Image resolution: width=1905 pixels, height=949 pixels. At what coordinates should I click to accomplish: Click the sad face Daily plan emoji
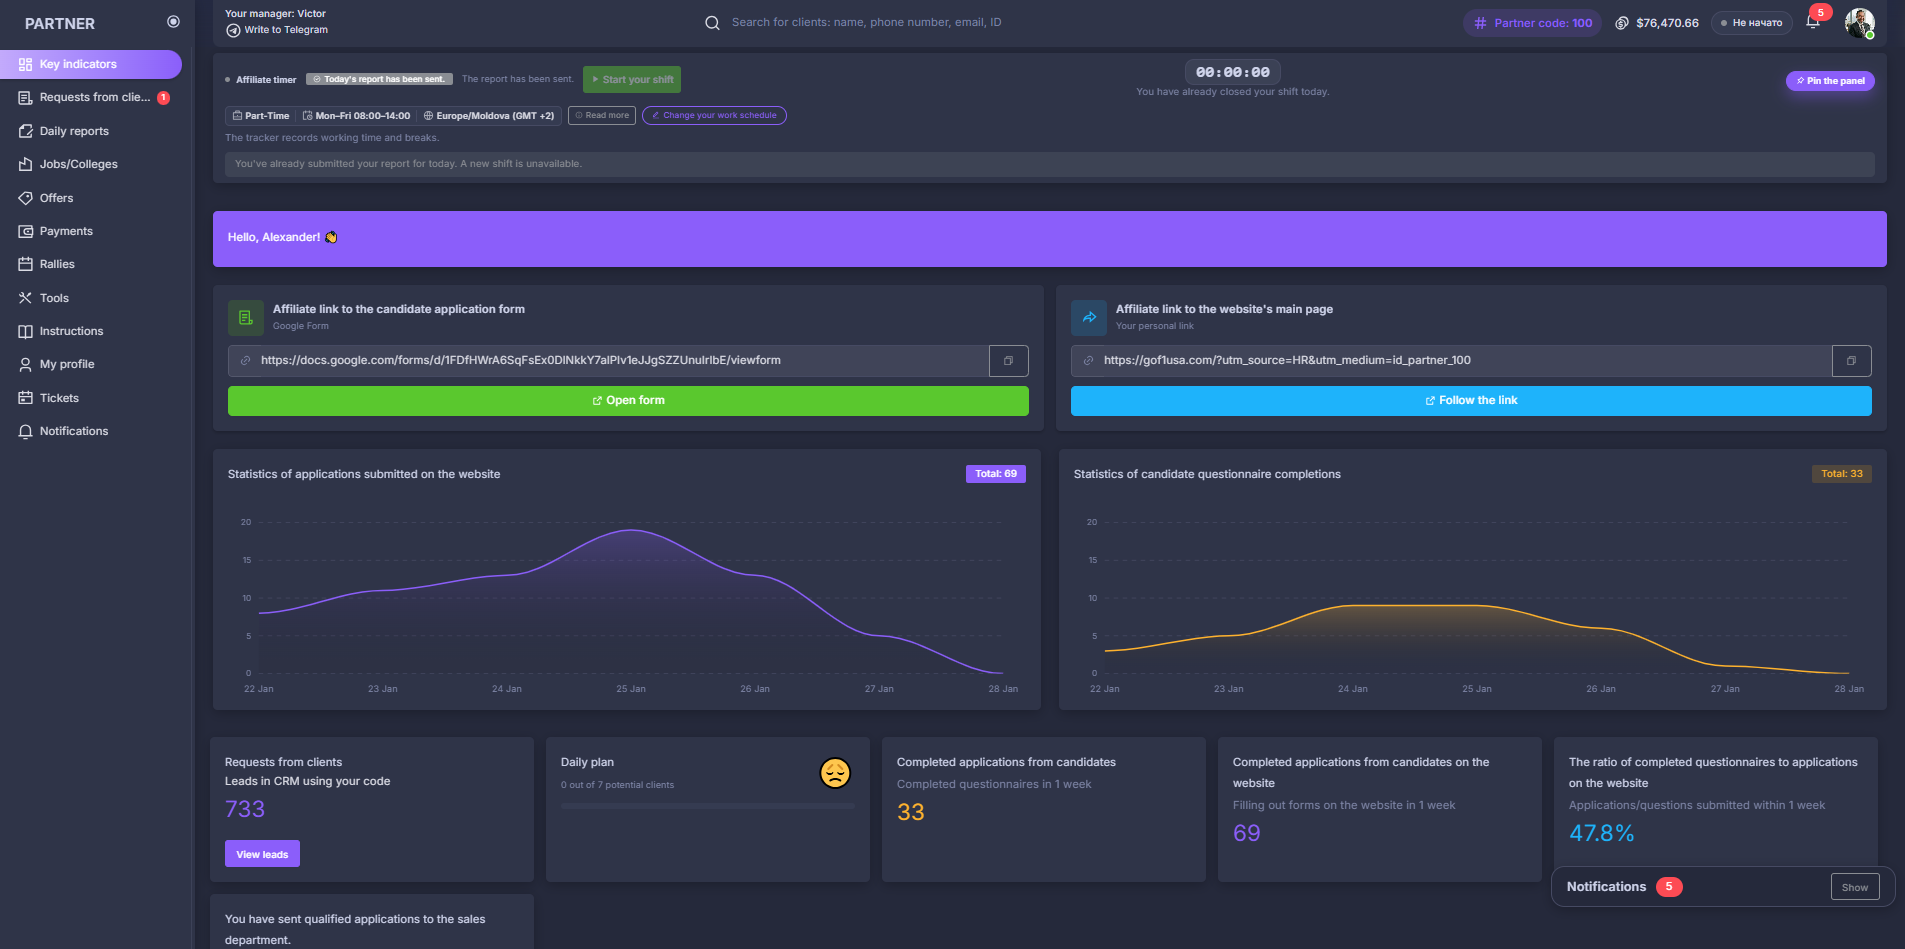tap(835, 773)
